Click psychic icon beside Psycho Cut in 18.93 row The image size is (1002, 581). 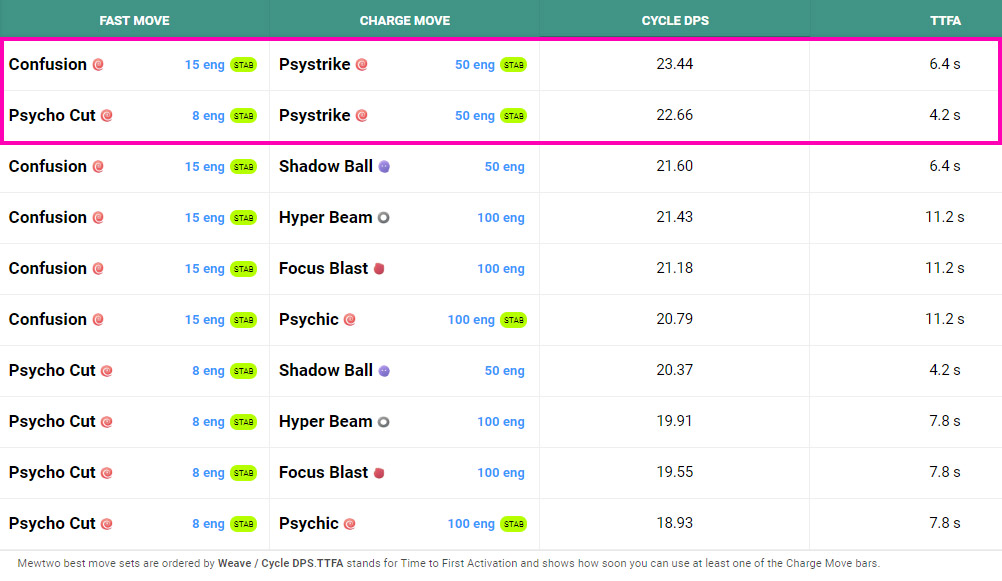pyautogui.click(x=107, y=524)
